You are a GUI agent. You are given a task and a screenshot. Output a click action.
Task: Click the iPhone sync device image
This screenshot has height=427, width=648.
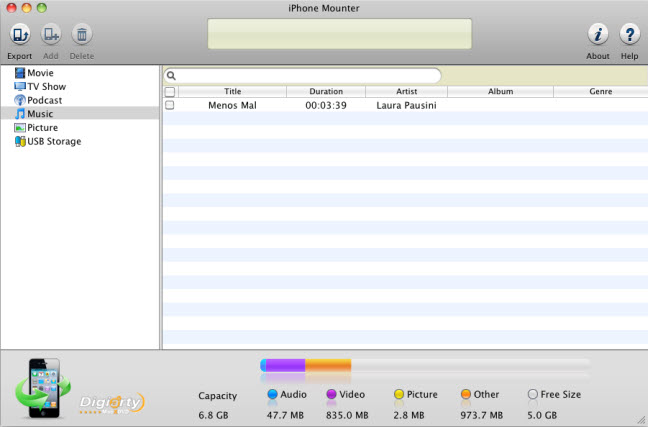(43, 388)
